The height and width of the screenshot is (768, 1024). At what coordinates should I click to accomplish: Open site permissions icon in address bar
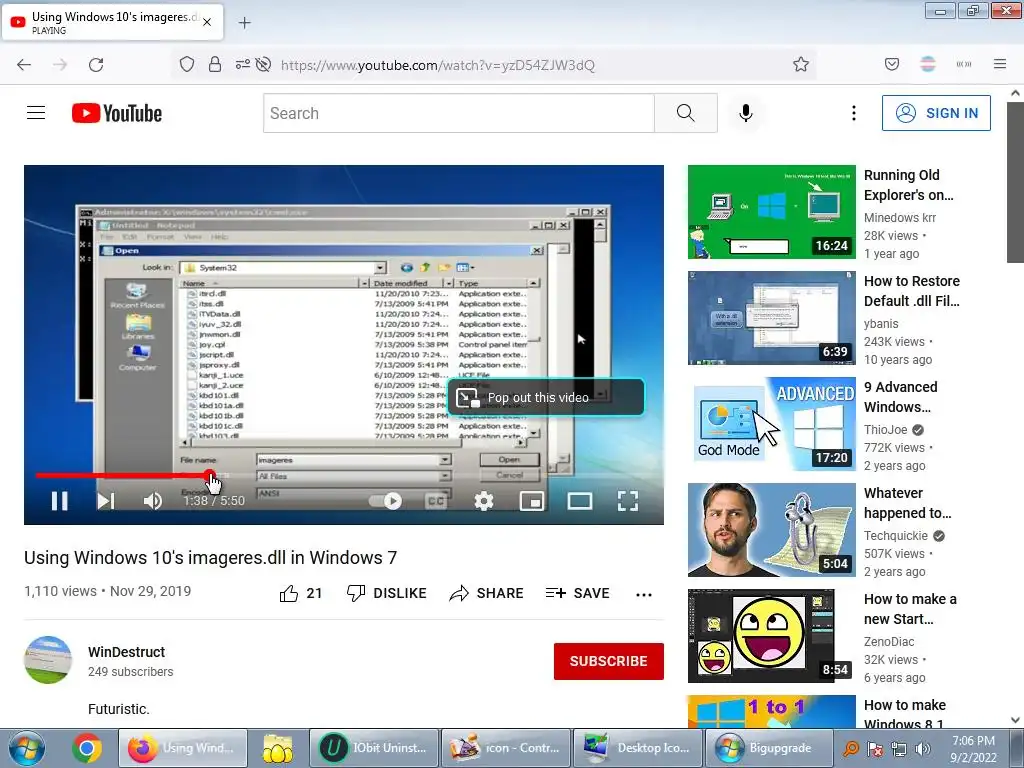pyautogui.click(x=242, y=64)
